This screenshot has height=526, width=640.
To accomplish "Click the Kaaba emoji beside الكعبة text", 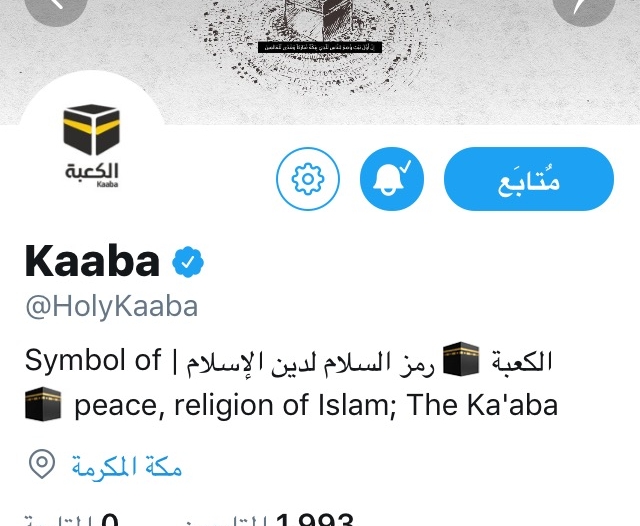I will point(461,359).
